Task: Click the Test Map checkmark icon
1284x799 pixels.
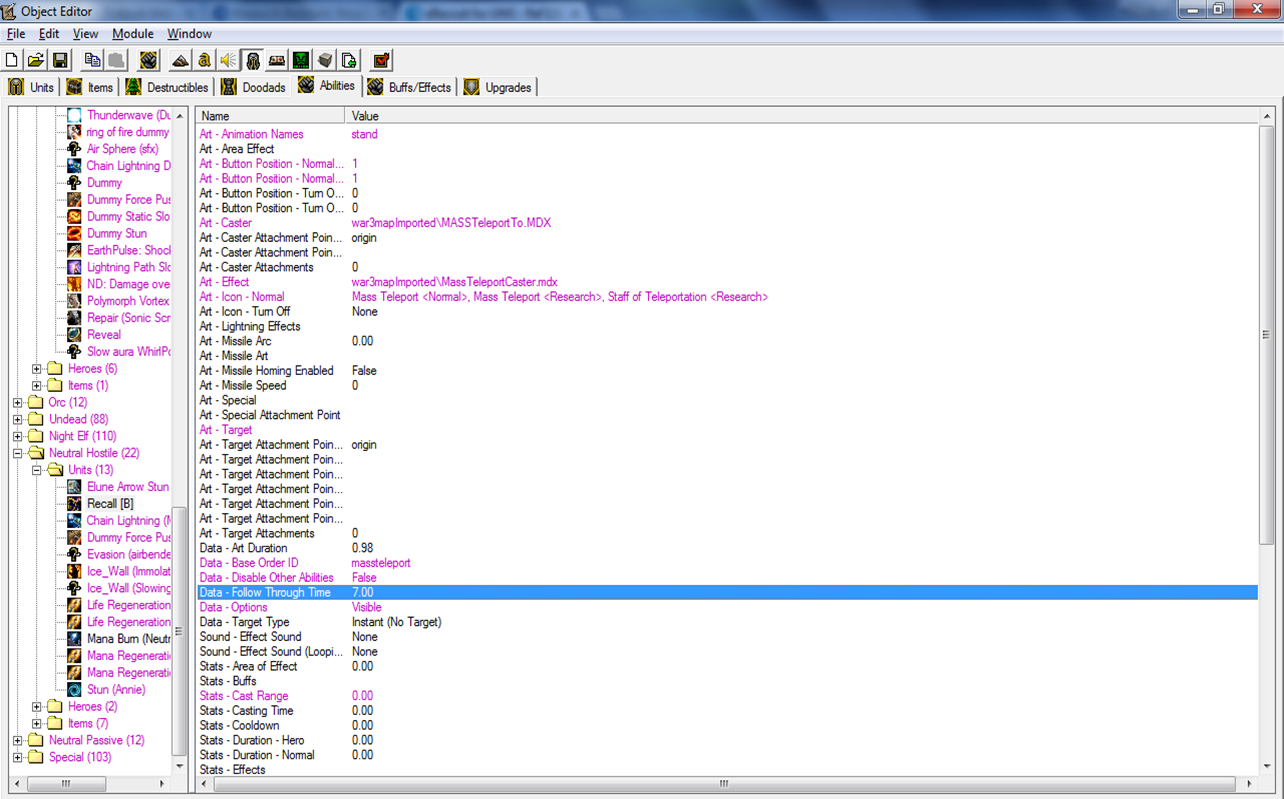Action: coord(381,61)
